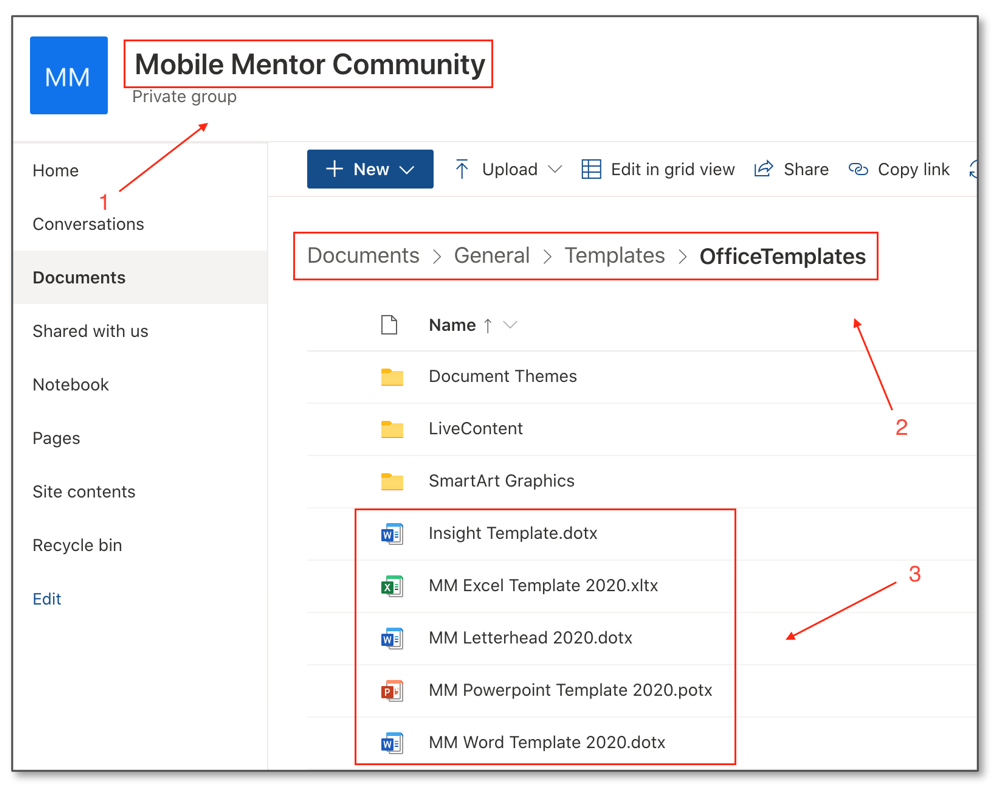Click the Word icon for Insight Template

(392, 533)
